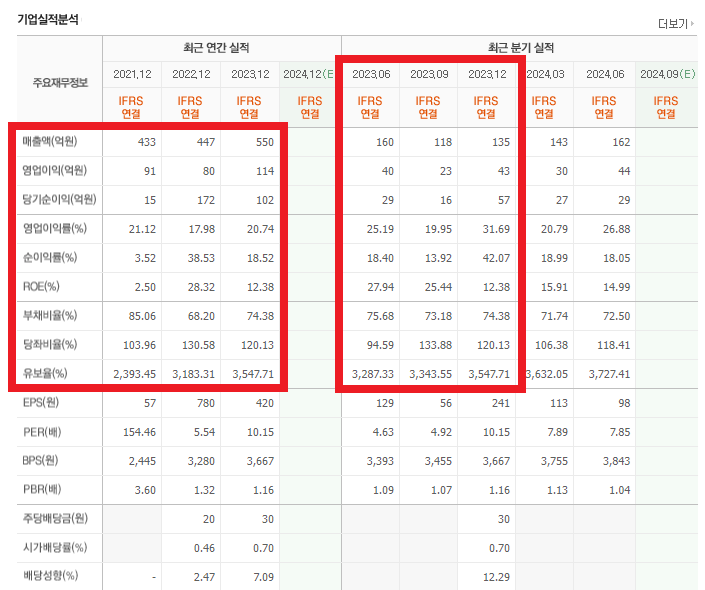705x590 pixels.
Task: Click the reserve ratio value 3,727.41
Action: 609,374
